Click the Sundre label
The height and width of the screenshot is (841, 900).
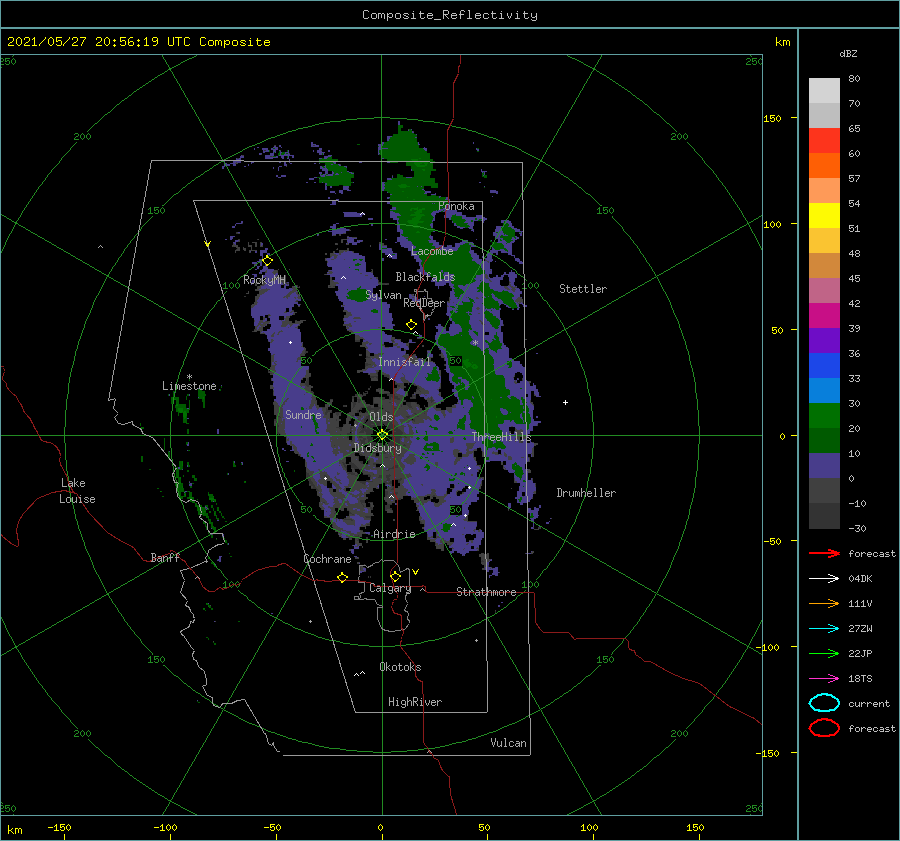coord(303,414)
